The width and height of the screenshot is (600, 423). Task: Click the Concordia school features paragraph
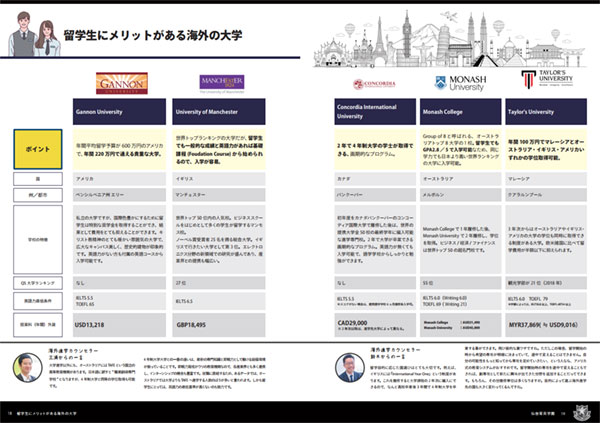point(375,240)
